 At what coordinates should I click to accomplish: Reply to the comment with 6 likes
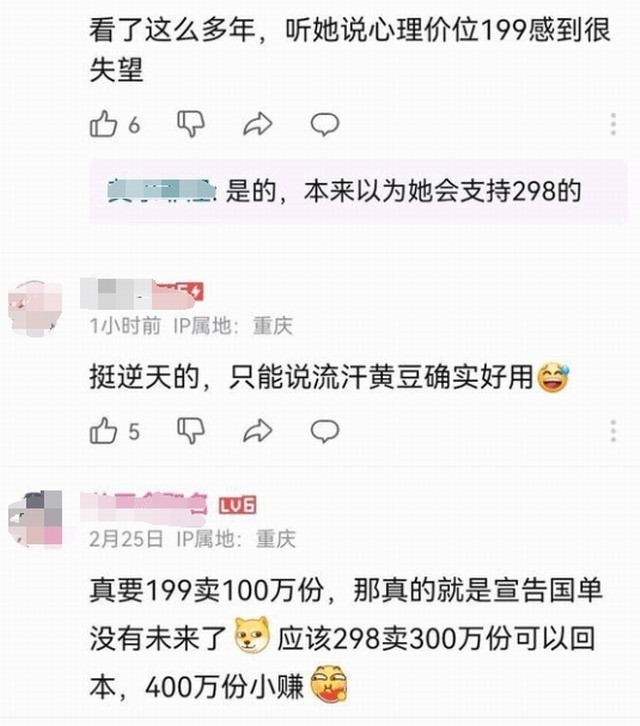(x=324, y=124)
